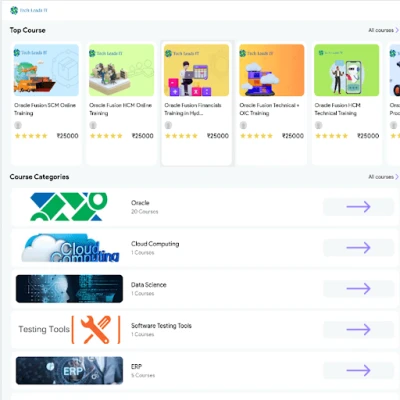This screenshot has width=400, height=400.
Task: Open the ERP category arrow button
Action: [x=358, y=370]
